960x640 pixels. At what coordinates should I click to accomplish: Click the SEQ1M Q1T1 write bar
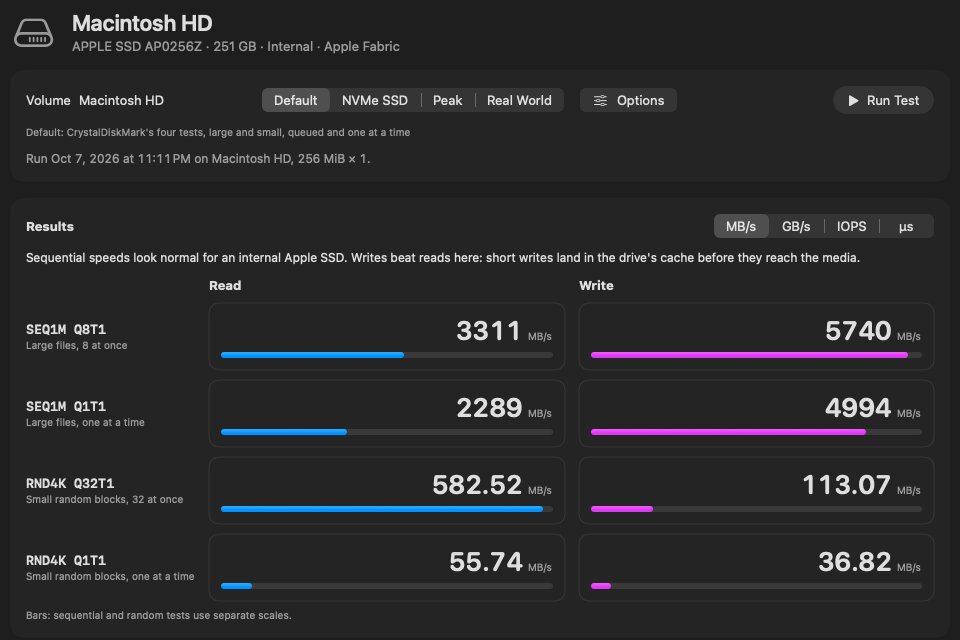tap(756, 432)
